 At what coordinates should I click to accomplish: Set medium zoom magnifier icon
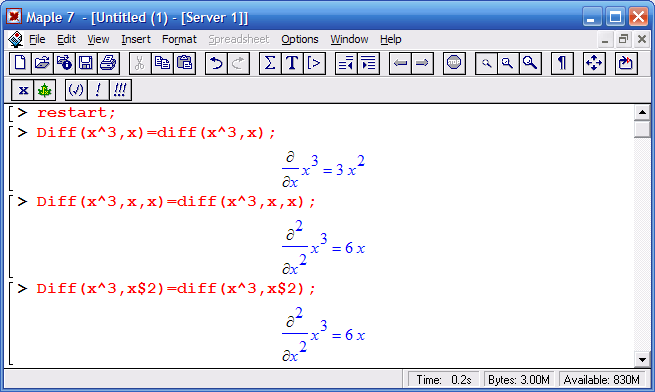pyautogui.click(x=508, y=64)
